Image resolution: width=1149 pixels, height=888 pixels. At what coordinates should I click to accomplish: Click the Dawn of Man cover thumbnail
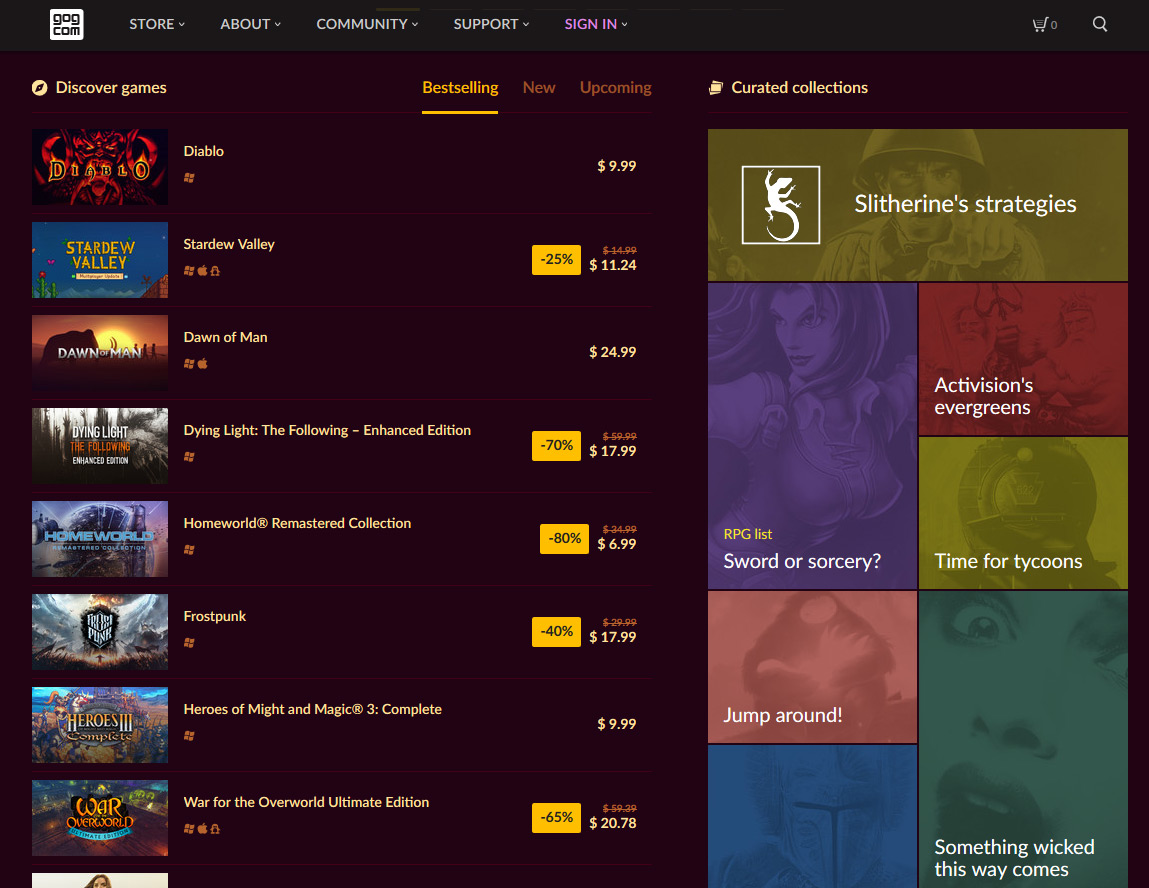(x=100, y=353)
